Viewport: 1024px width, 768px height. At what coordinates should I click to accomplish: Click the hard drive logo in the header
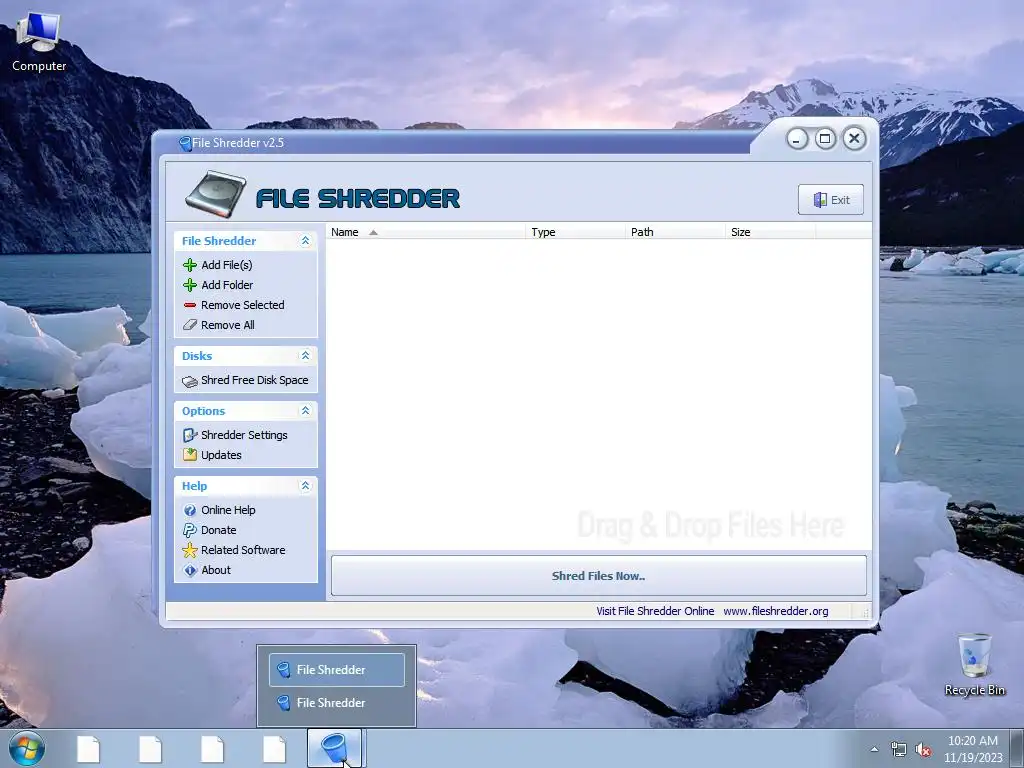(216, 195)
